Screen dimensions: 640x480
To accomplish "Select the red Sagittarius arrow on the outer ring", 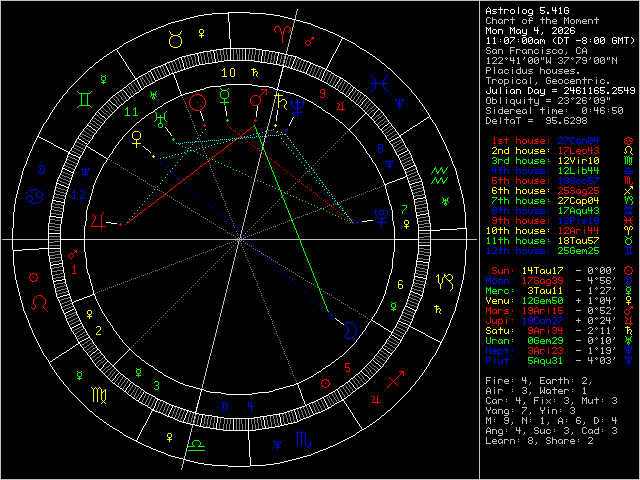I will click(396, 379).
